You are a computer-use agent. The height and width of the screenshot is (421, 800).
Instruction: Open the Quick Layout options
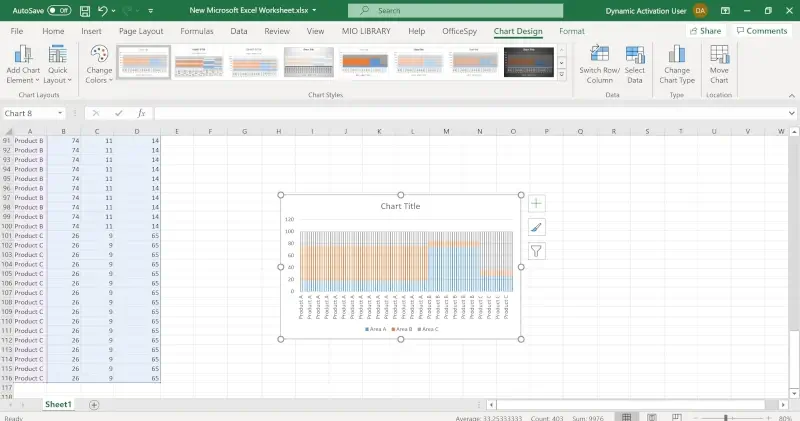(58, 54)
